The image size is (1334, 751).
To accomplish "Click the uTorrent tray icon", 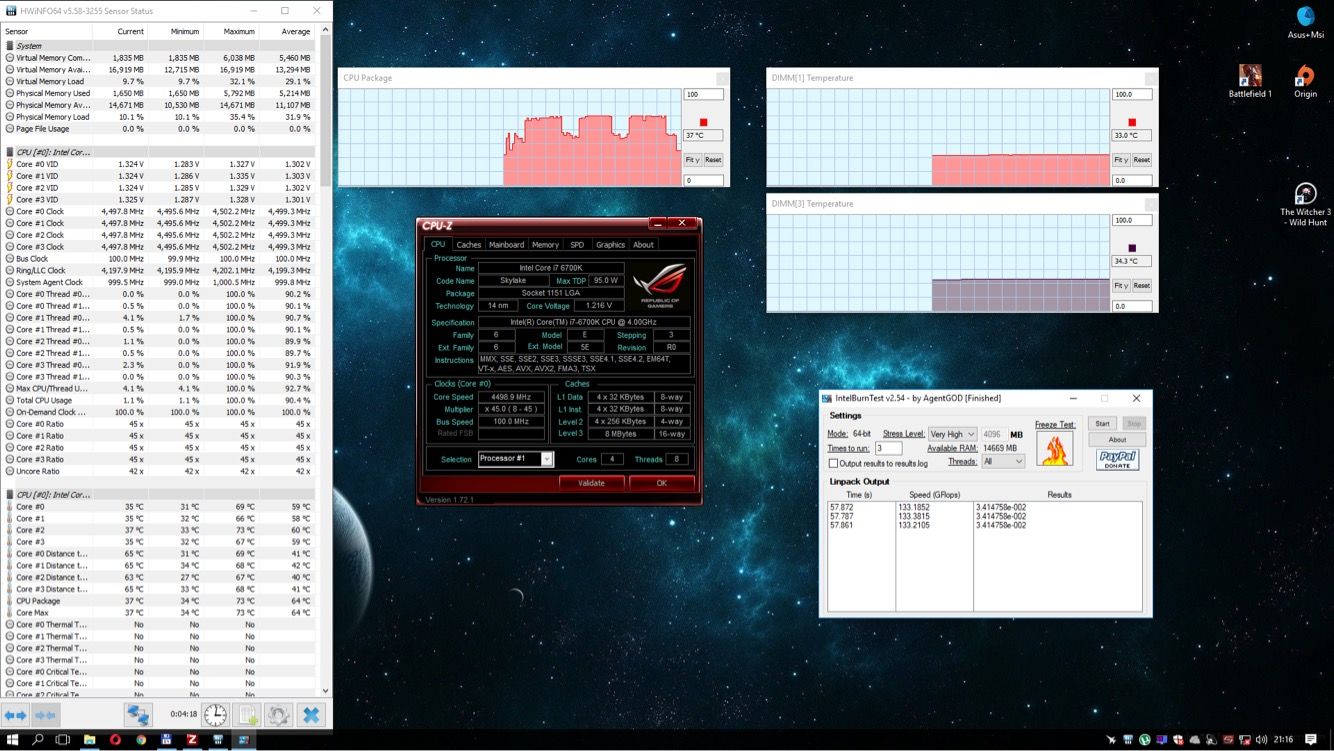I will (x=1145, y=740).
